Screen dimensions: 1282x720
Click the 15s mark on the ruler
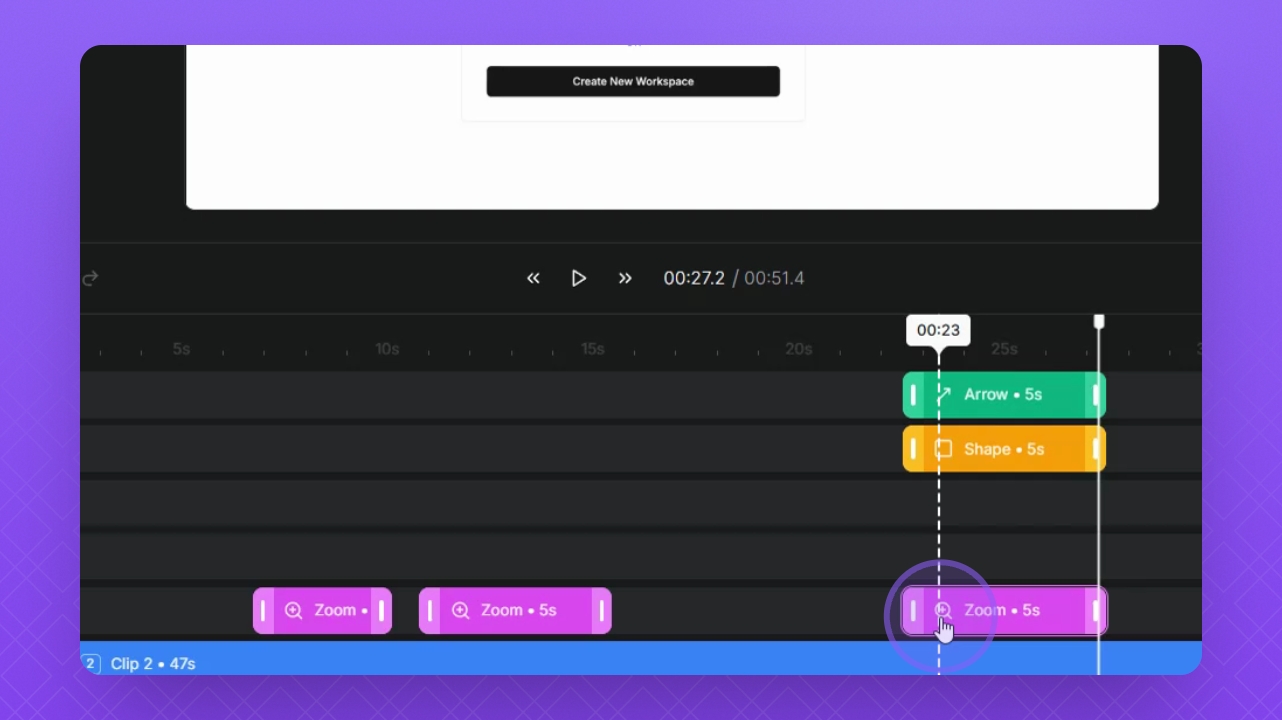(x=593, y=349)
